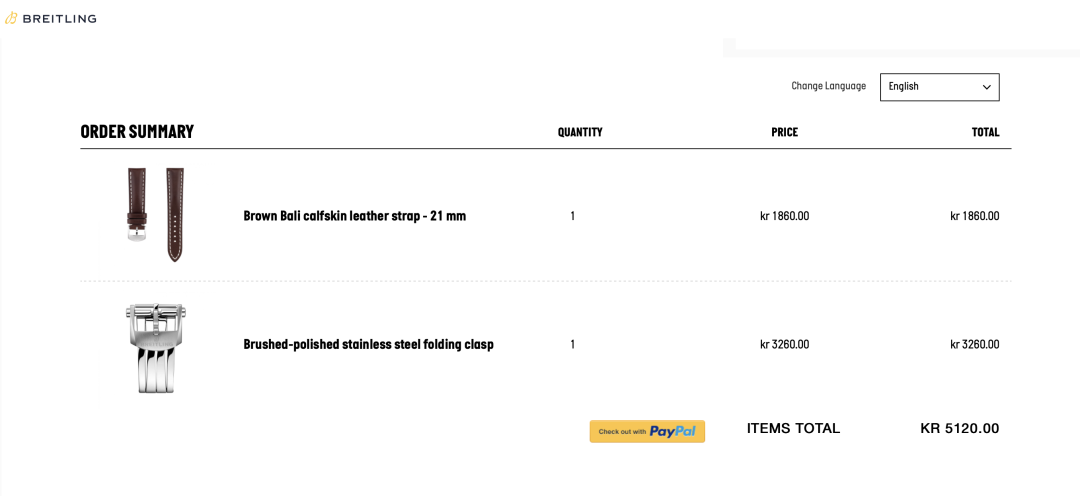This screenshot has height=496, width=1080.
Task: Select Brown Bali calfskin leather strap title
Action: click(x=354, y=216)
